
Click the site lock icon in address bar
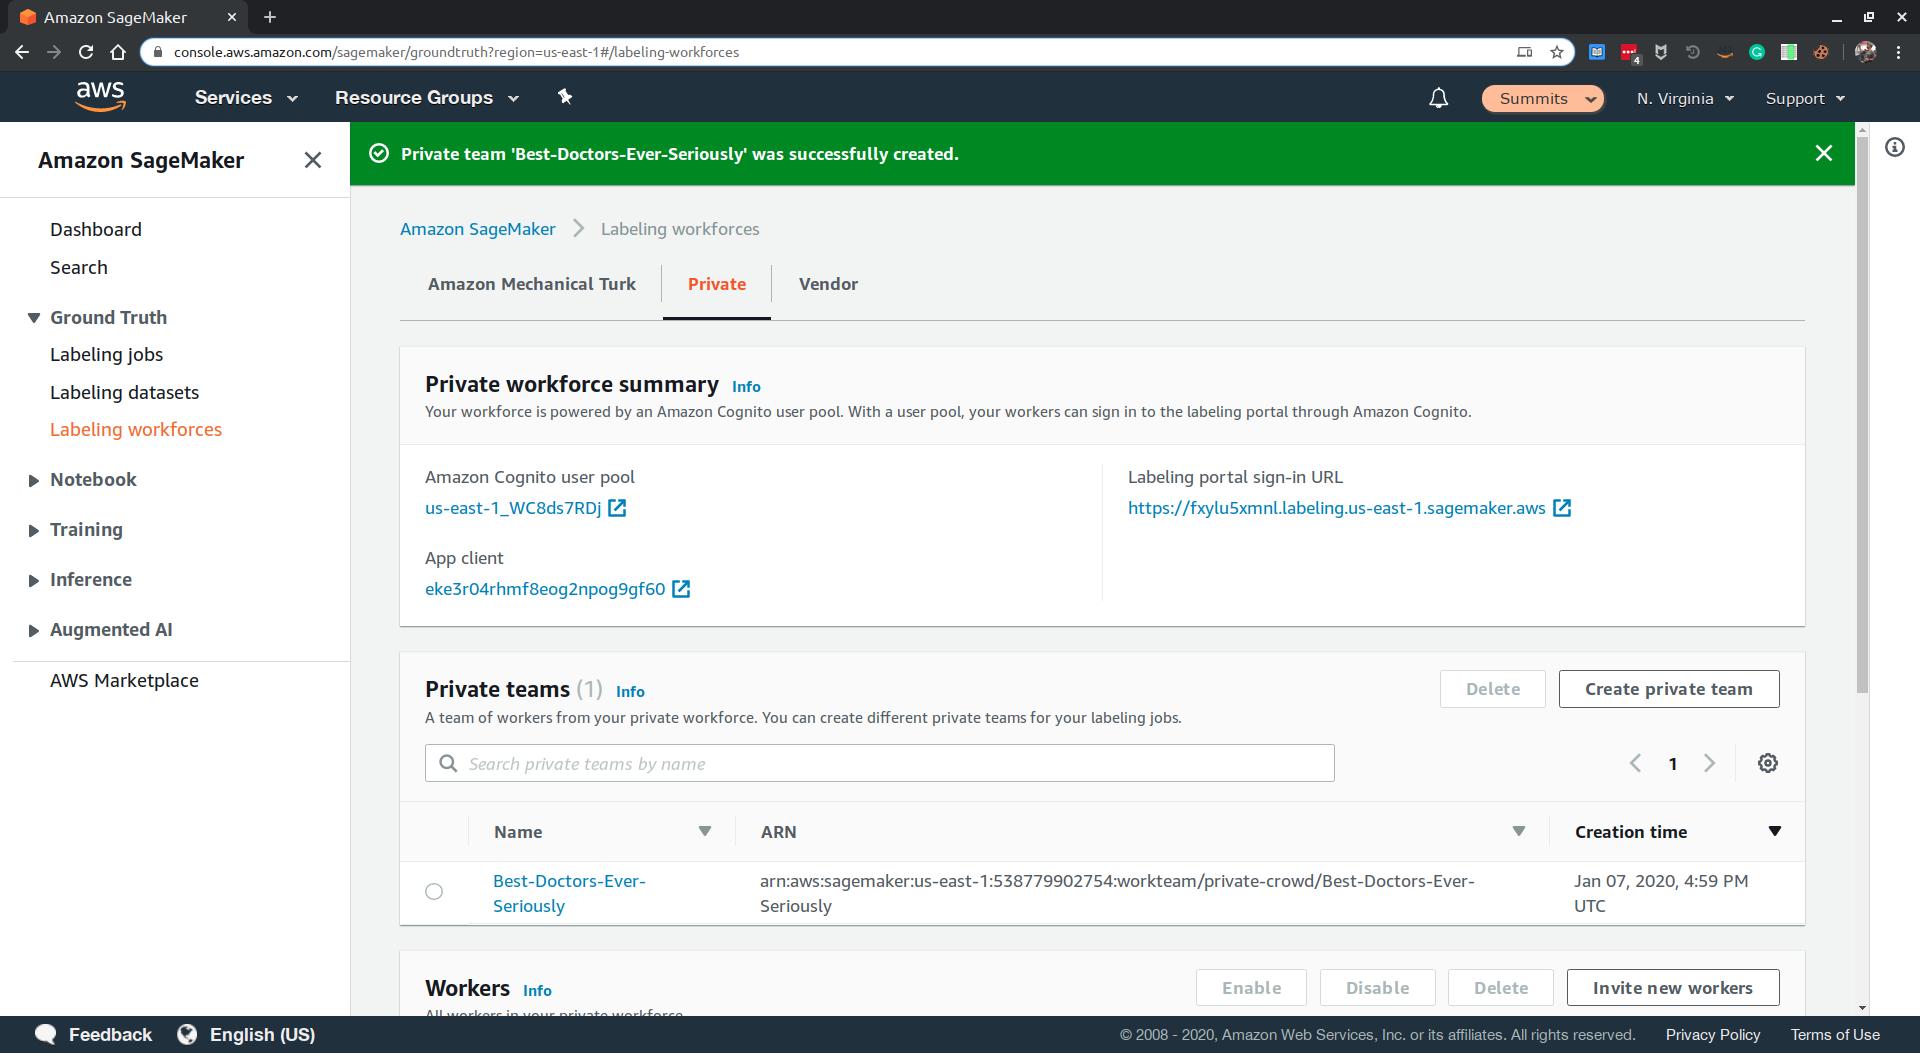(157, 52)
